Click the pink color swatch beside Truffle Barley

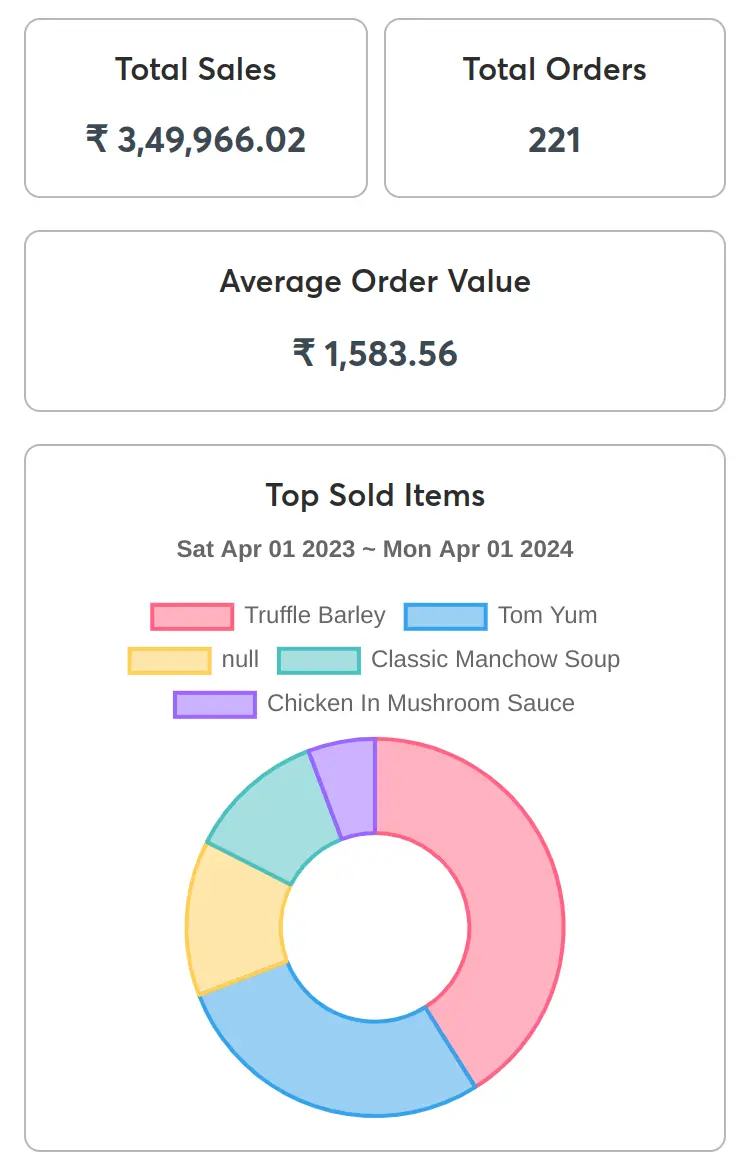pos(192,615)
